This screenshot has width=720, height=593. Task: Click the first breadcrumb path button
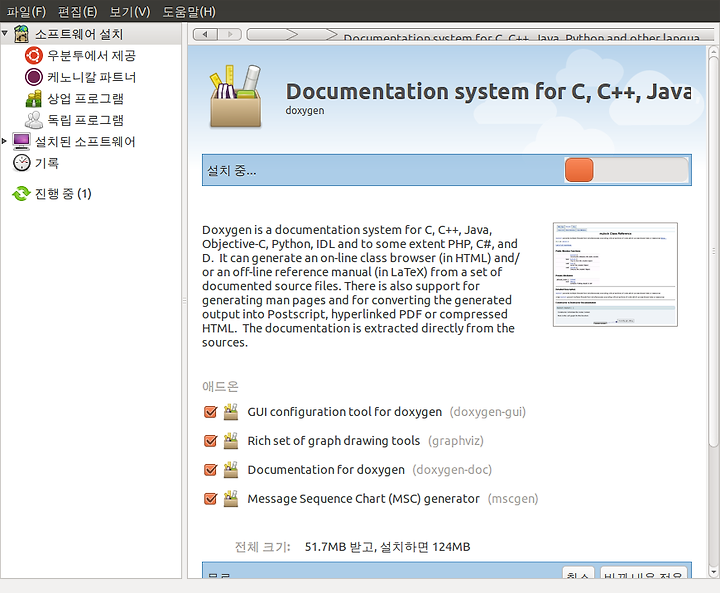click(272, 34)
